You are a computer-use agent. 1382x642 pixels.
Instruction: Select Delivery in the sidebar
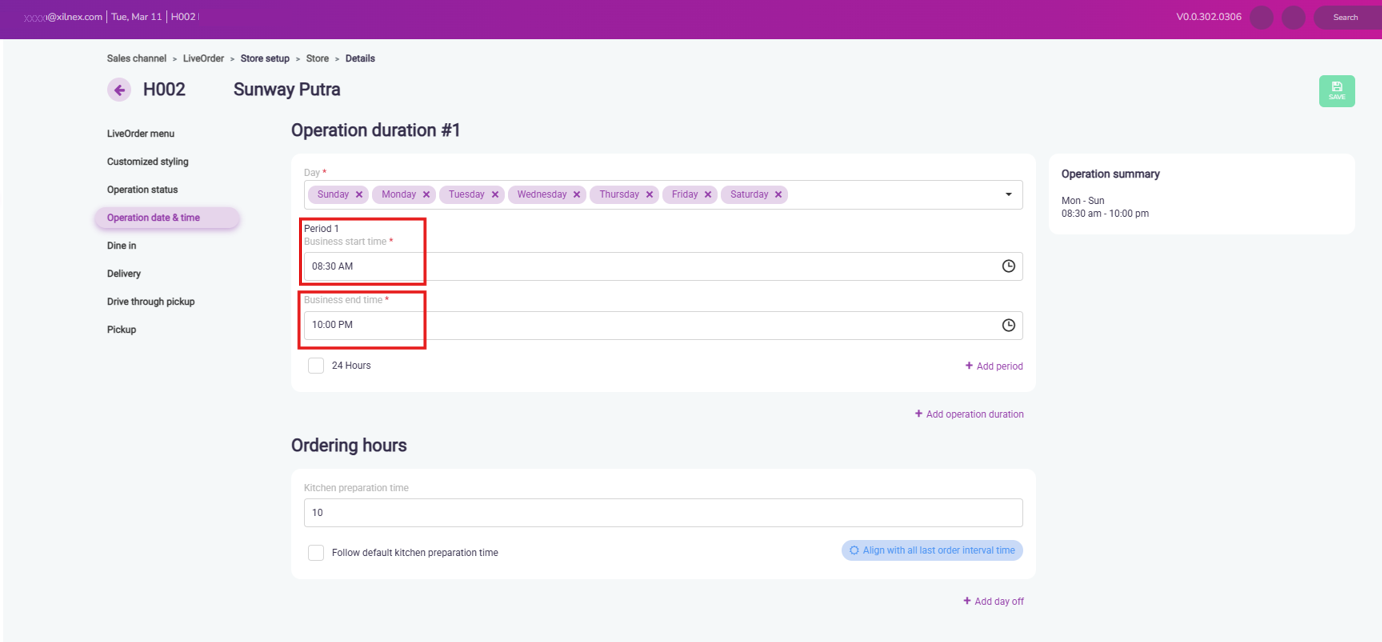[124, 274]
